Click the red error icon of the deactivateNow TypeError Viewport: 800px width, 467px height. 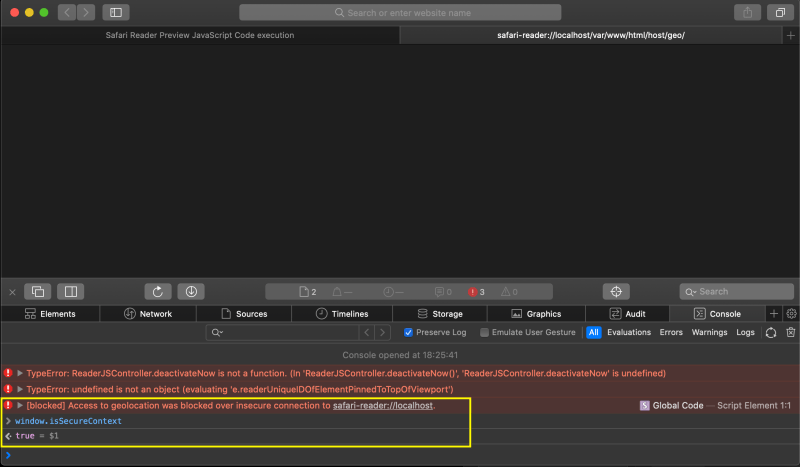[8, 373]
